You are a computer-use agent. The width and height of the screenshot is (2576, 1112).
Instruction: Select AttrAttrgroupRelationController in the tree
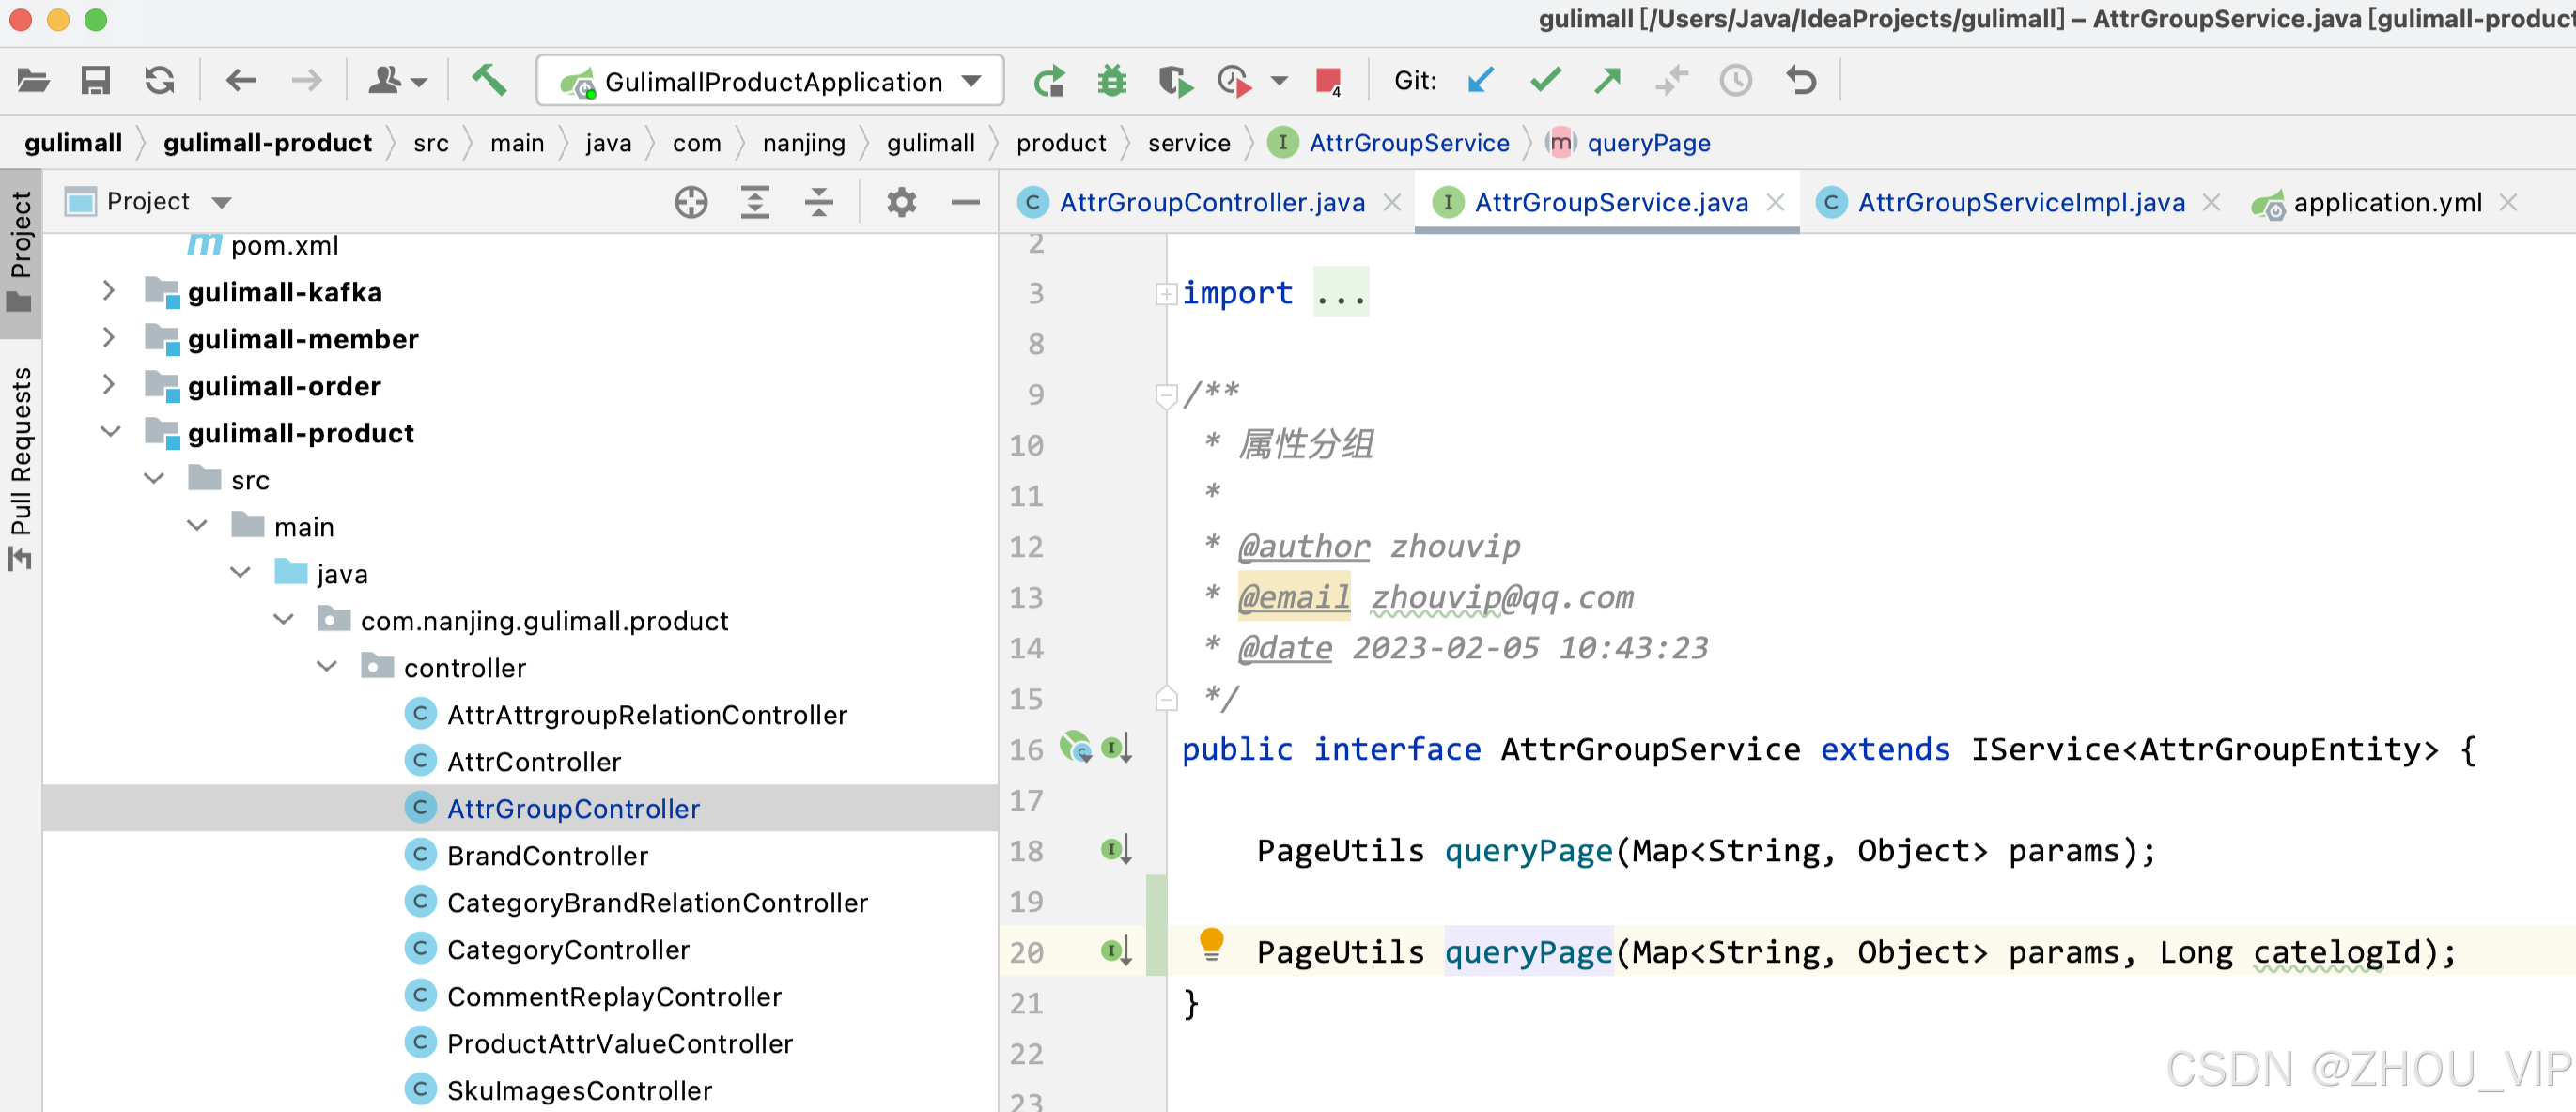pos(626,715)
